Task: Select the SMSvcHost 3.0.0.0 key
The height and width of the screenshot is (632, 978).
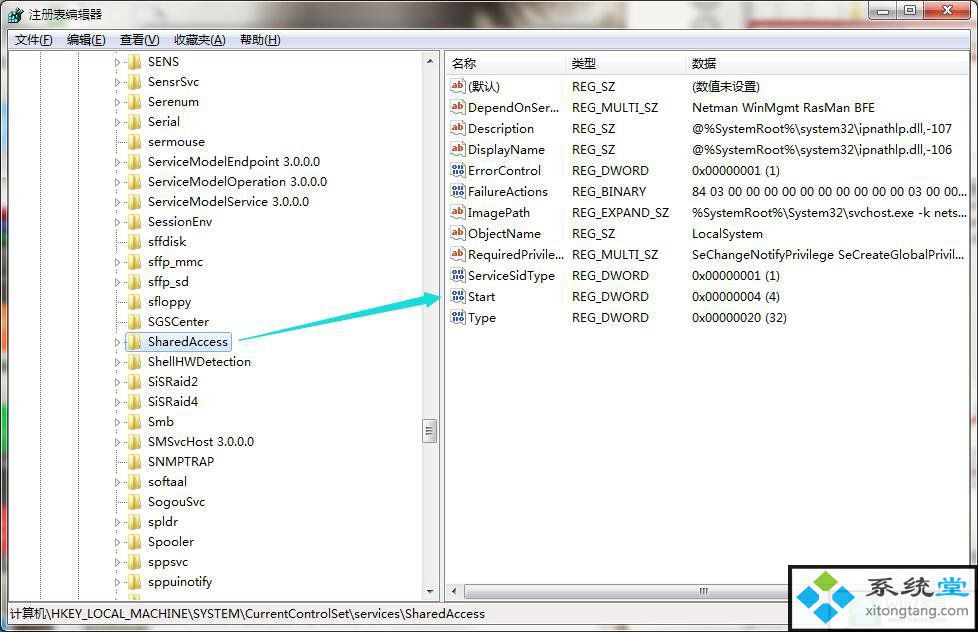Action: point(201,442)
